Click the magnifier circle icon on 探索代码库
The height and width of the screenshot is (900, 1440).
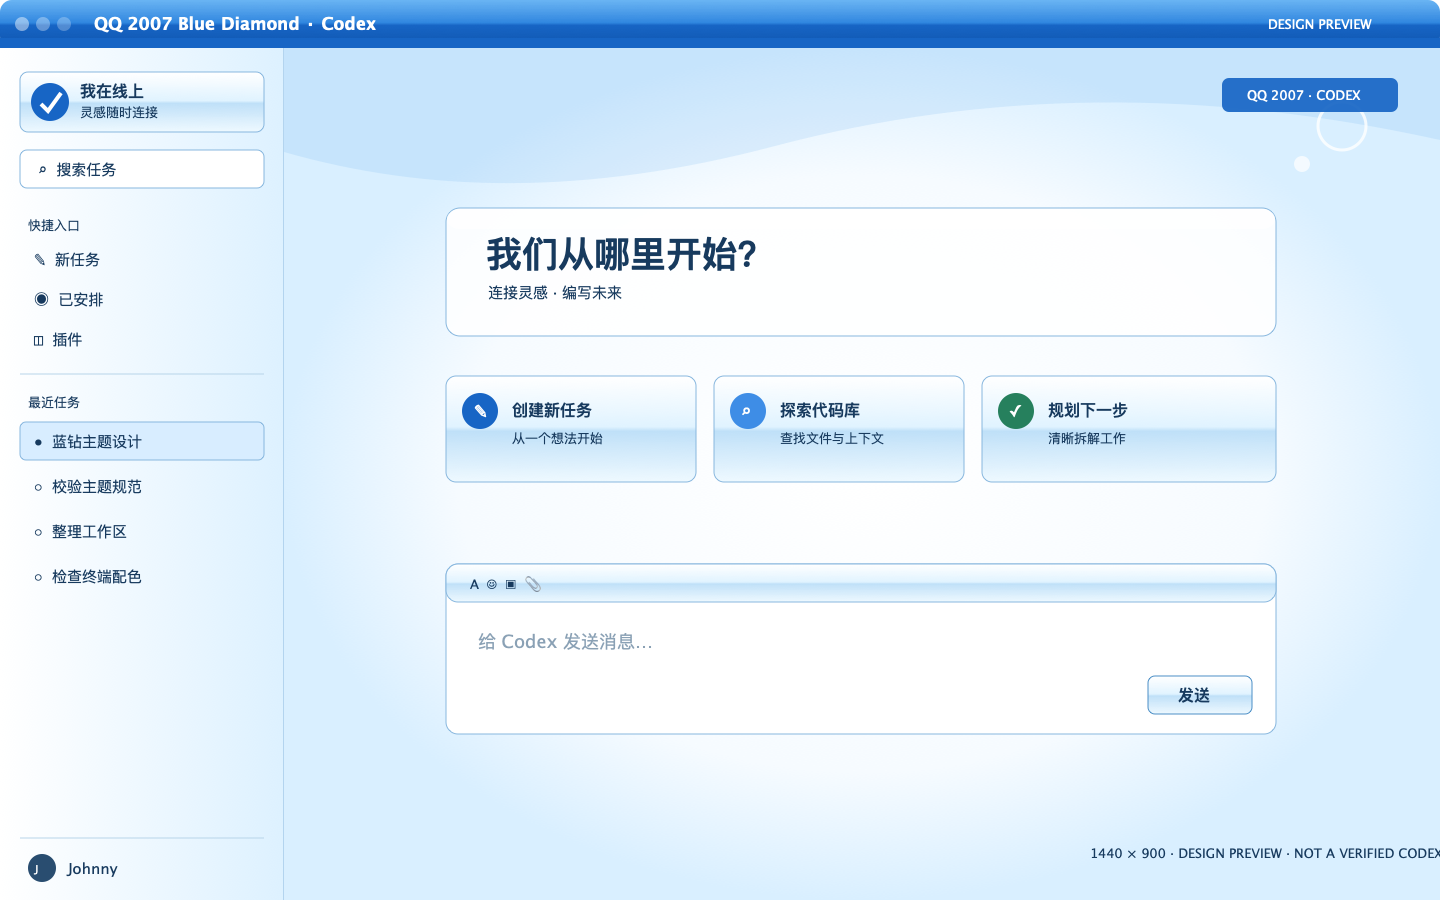coord(748,411)
